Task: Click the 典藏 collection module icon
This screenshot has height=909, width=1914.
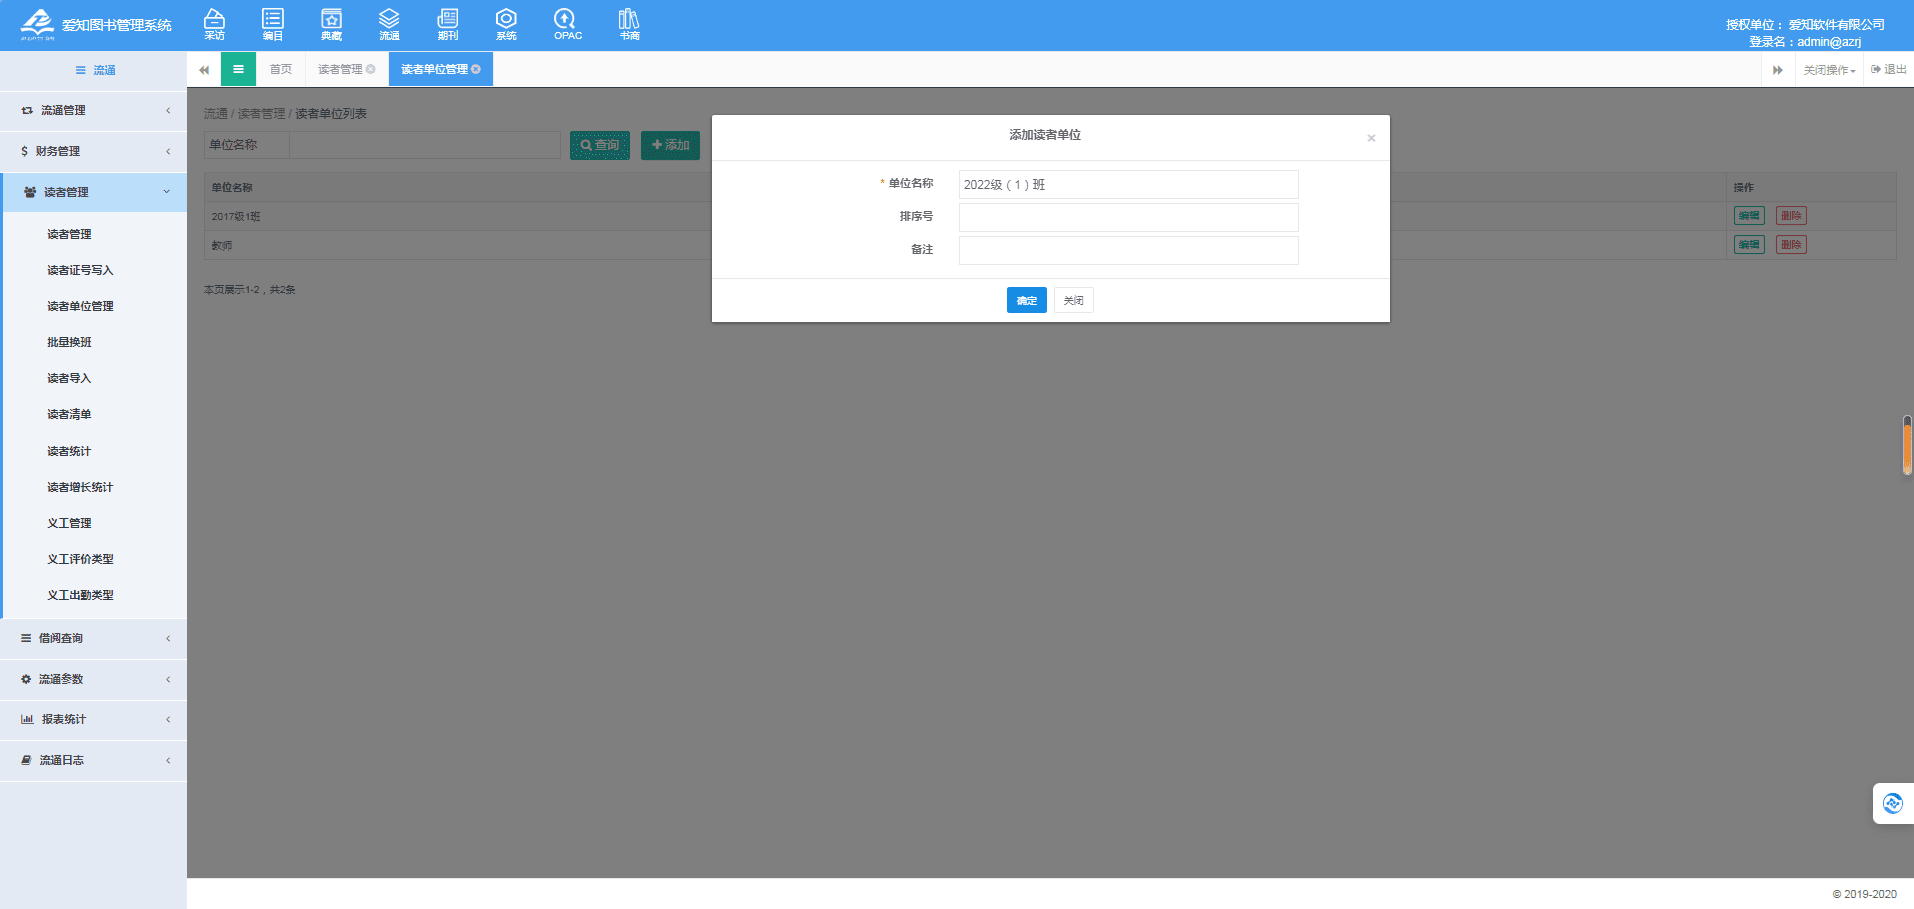Action: 331,24
